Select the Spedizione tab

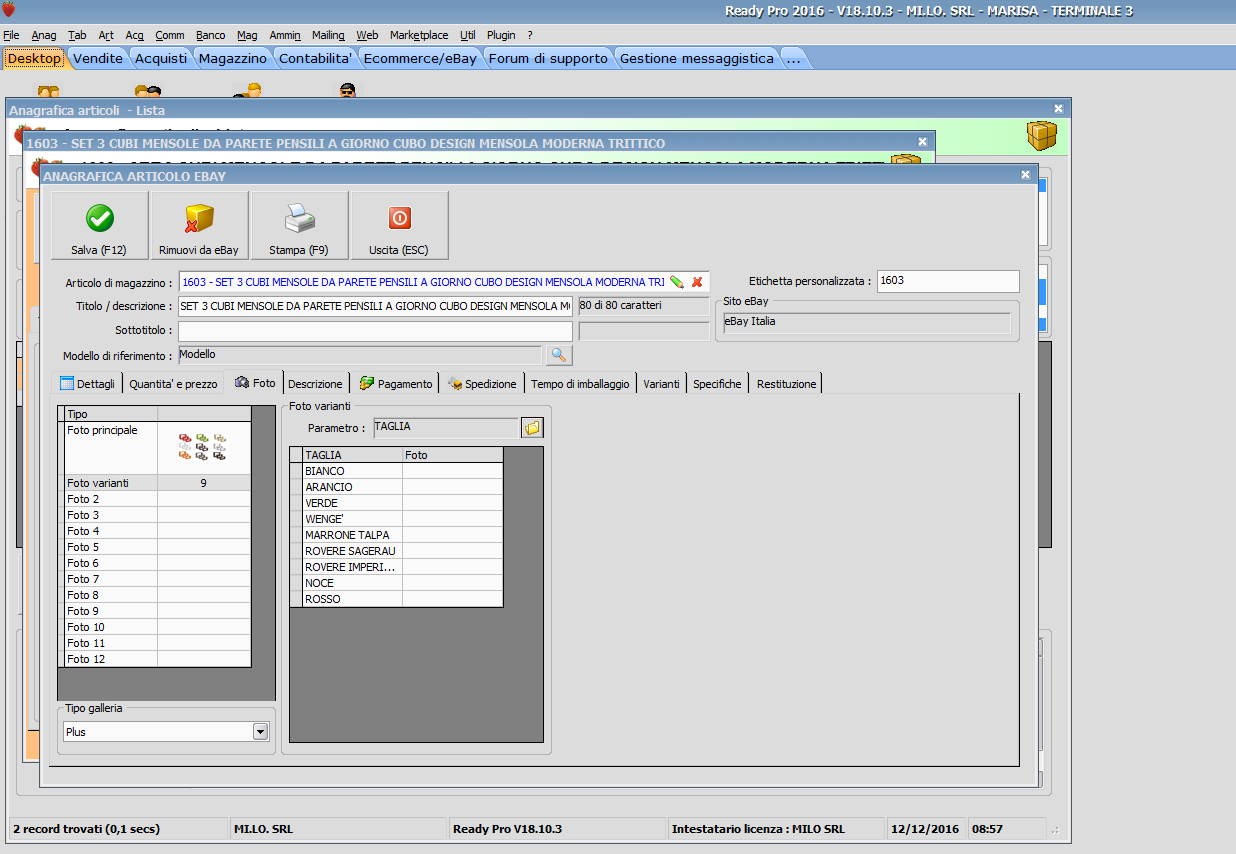click(482, 384)
